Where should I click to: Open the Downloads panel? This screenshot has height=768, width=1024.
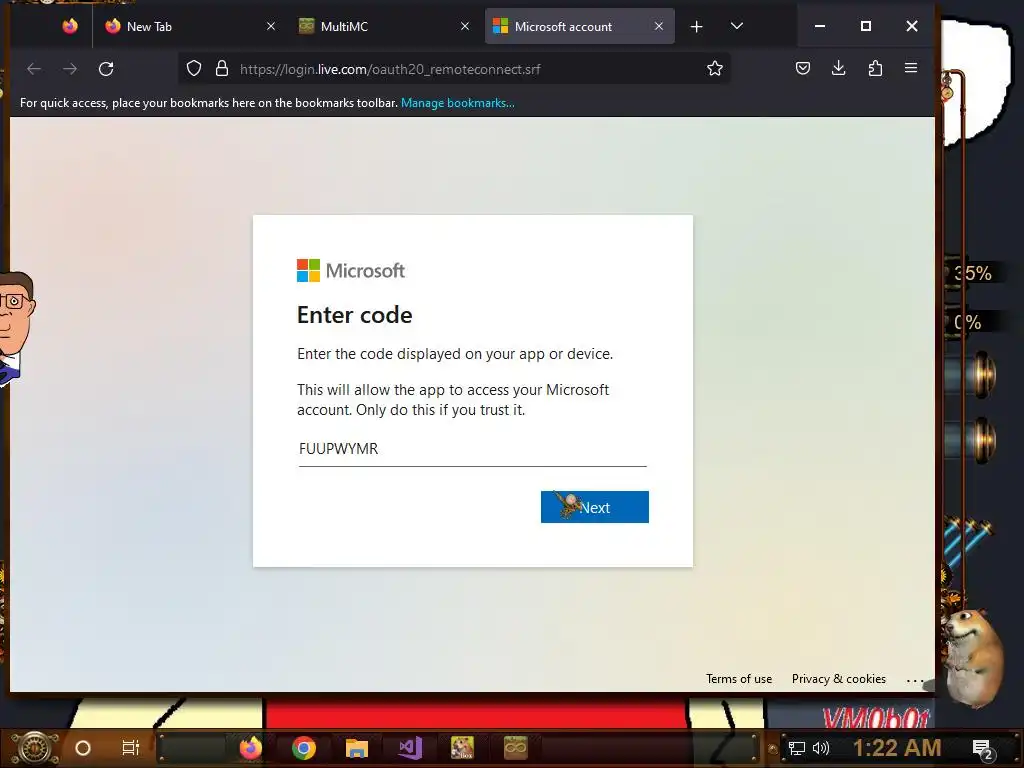839,69
